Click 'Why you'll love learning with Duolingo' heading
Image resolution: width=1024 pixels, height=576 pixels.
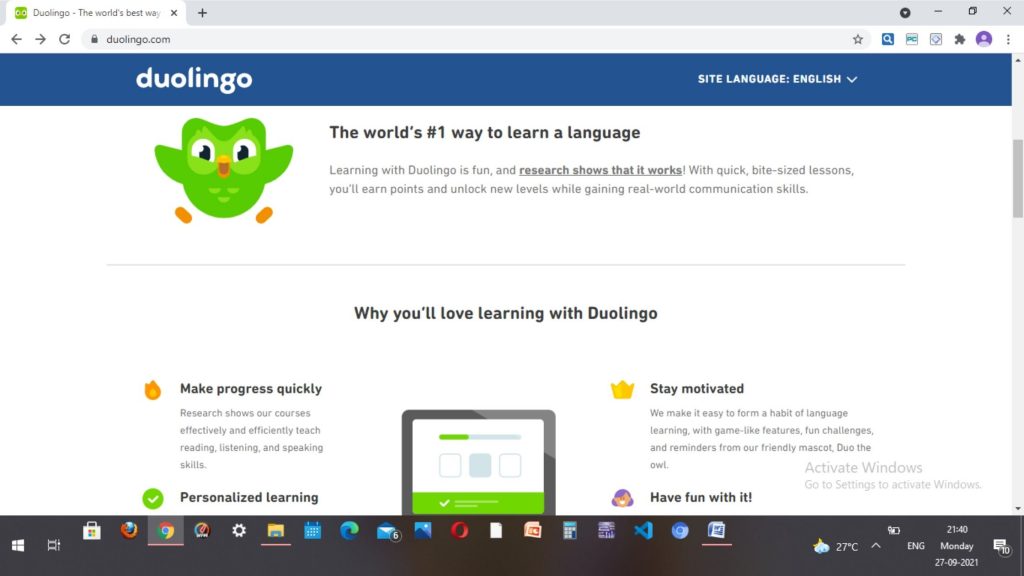pyautogui.click(x=505, y=313)
